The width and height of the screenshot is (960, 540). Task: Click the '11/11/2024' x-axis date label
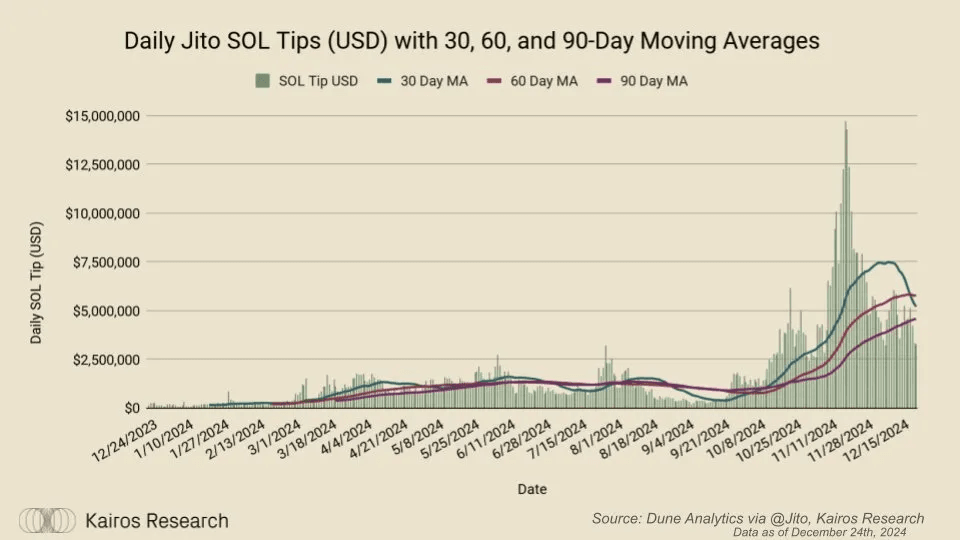tap(806, 441)
